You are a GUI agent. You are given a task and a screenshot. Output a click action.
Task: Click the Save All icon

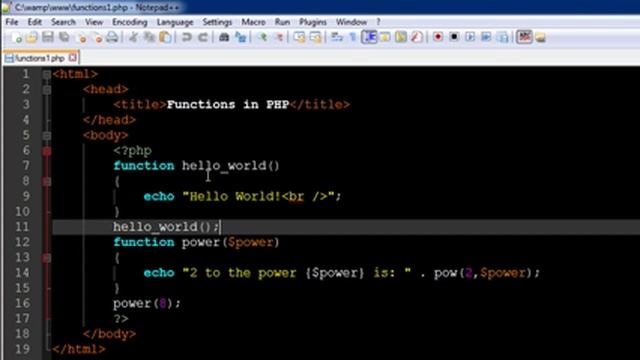tap(64, 37)
